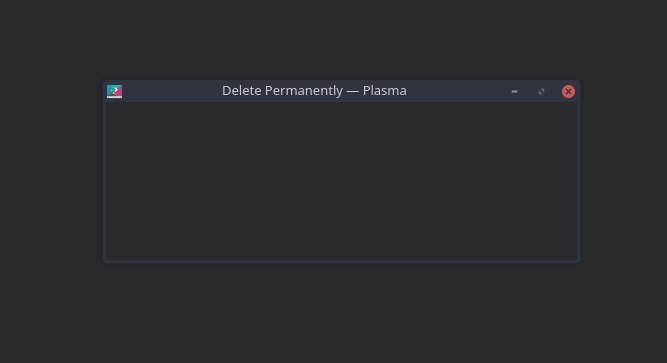Click the word "Plasma" in the window title
The width and height of the screenshot is (667, 363).
point(385,91)
